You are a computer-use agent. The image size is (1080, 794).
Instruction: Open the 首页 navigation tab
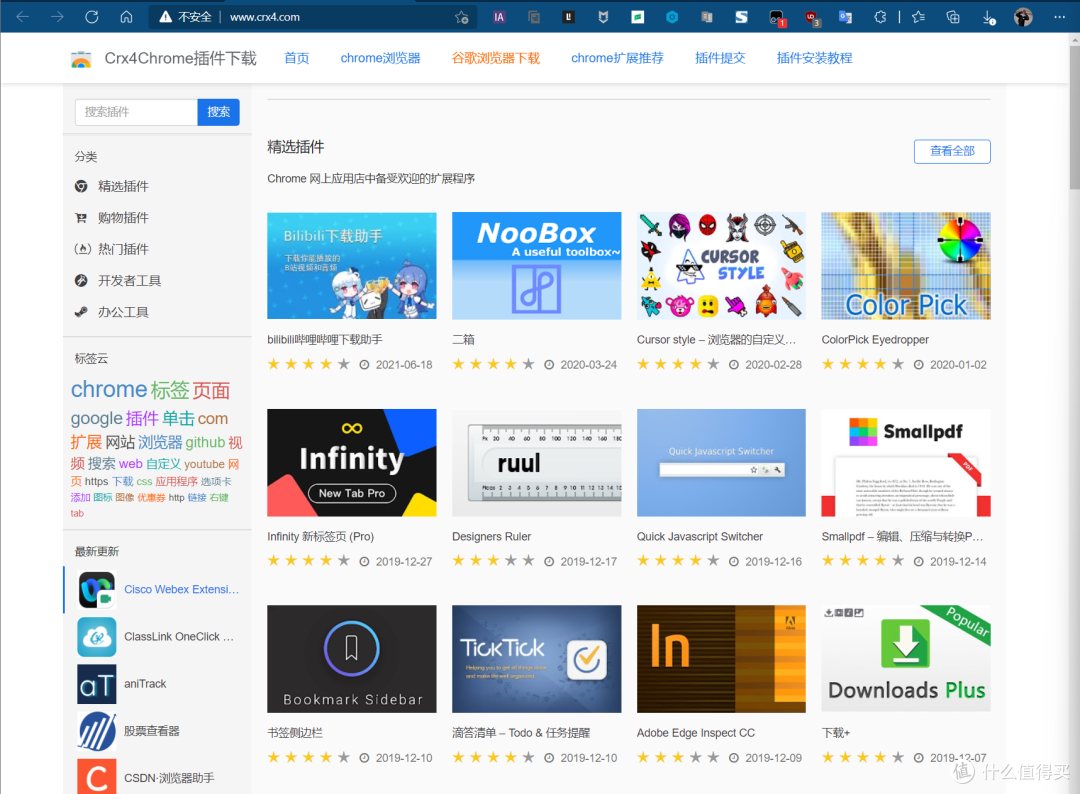(297, 58)
